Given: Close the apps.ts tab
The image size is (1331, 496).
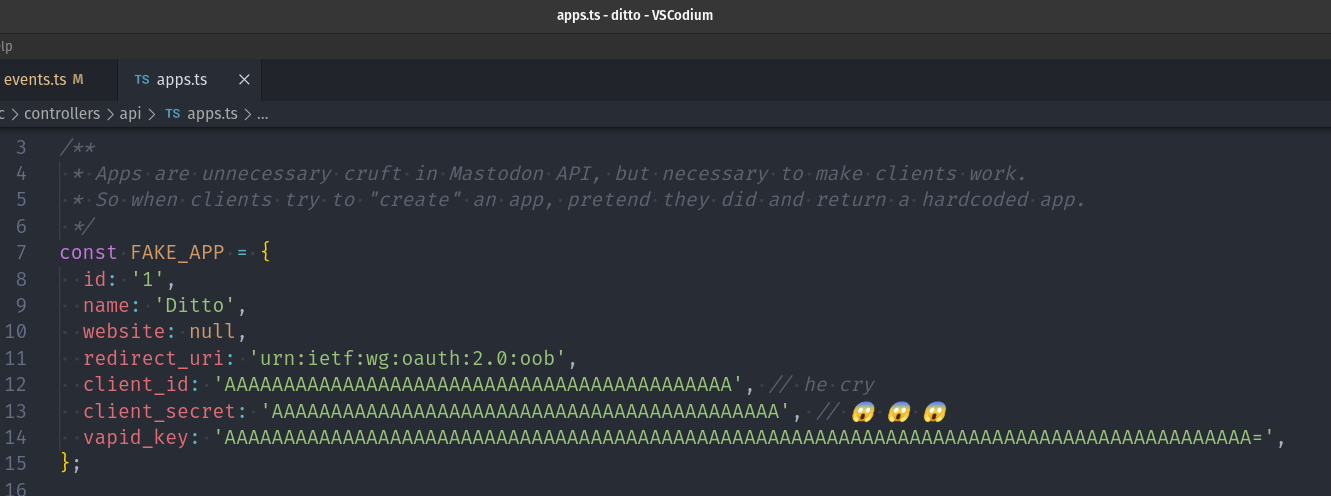Looking at the screenshot, I should pyautogui.click(x=244, y=80).
